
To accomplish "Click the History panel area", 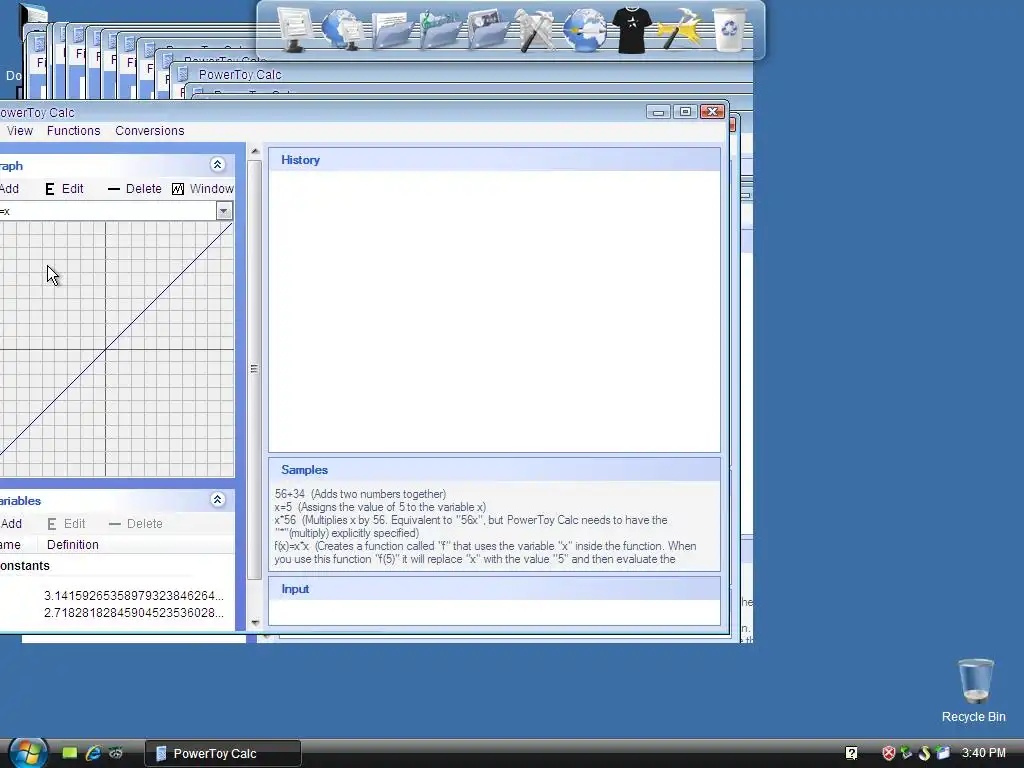I will (x=494, y=311).
